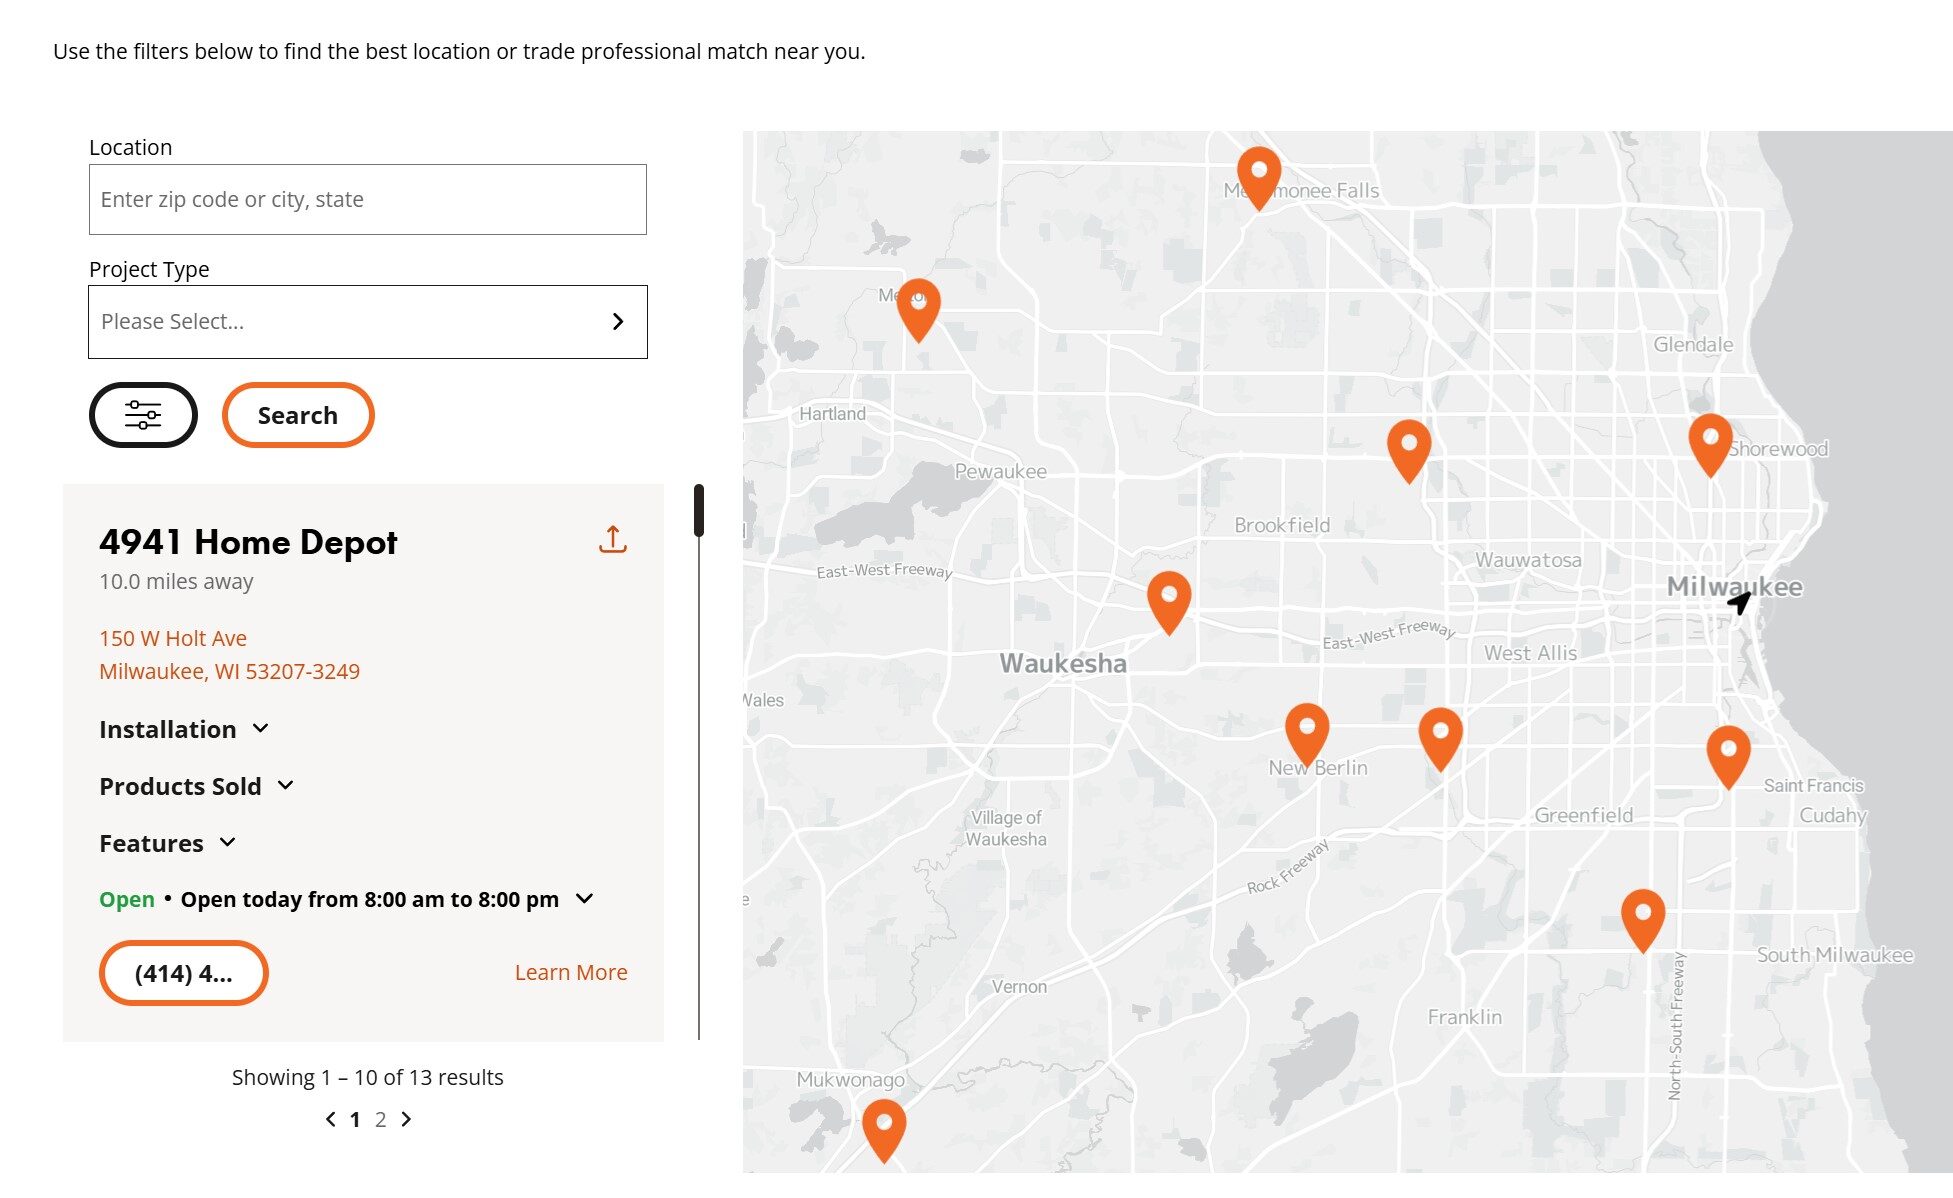Image resolution: width=1953 pixels, height=1198 pixels.
Task: Click the Search button
Action: 298,415
